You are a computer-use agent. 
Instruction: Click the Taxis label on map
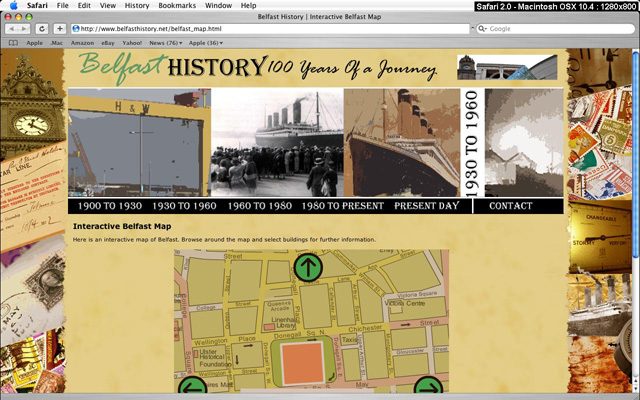349,339
